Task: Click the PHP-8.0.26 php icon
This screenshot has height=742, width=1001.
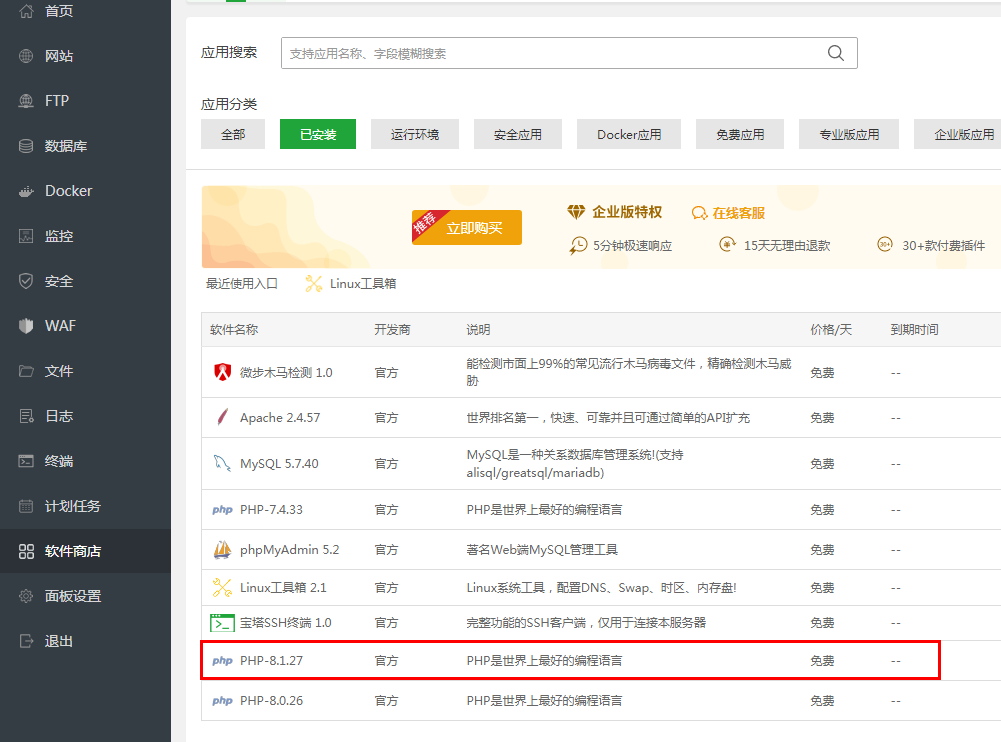Action: pos(222,700)
